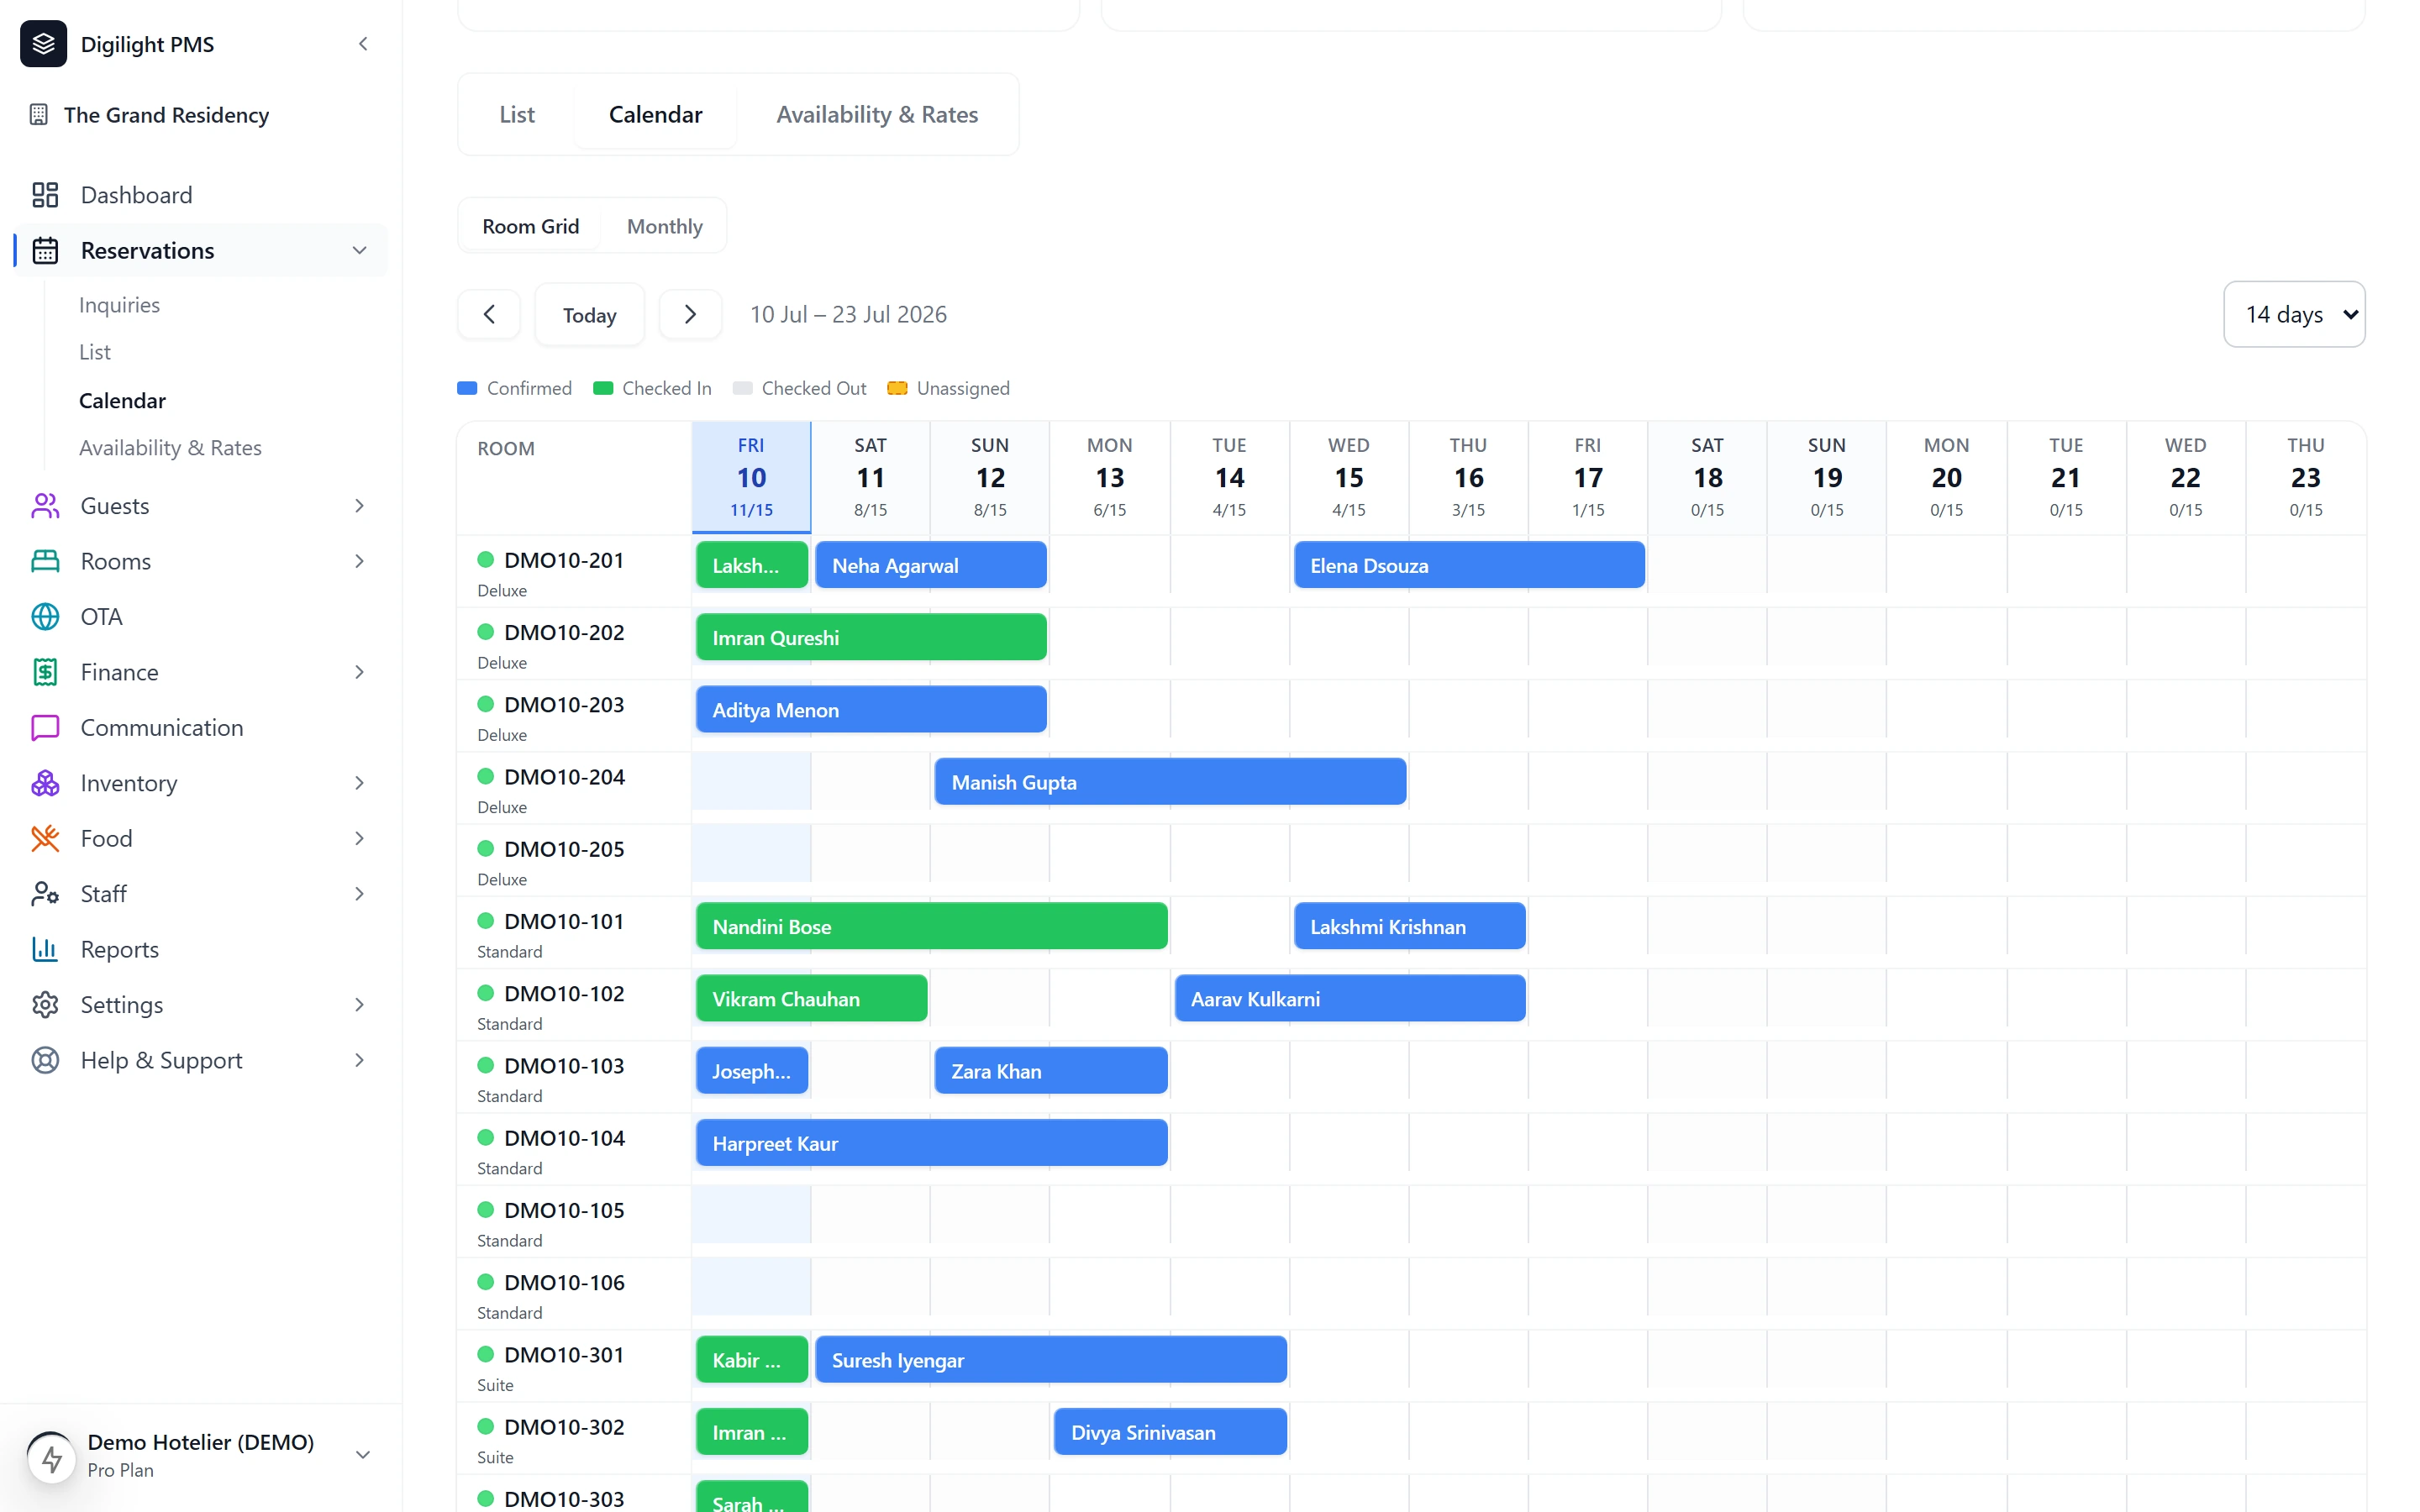This screenshot has height=1512, width=2420.
Task: Expand the Food submenu
Action: (360, 839)
